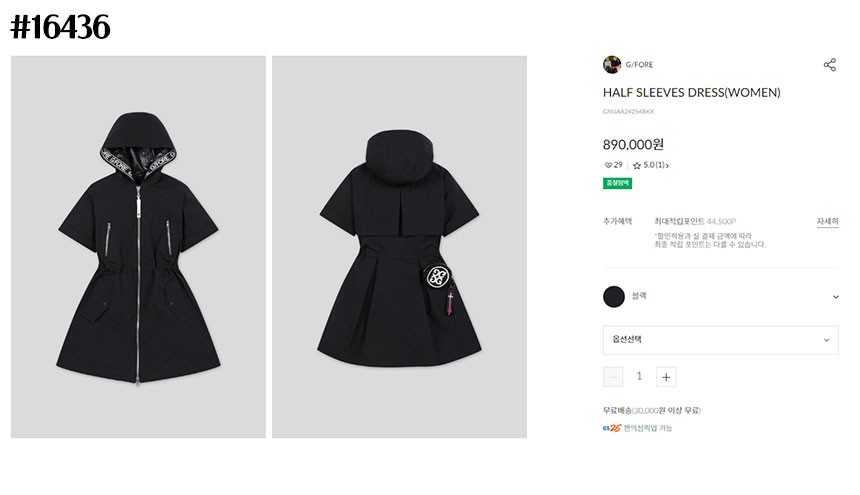Open the 옵션선택 dropdown
The image size is (860, 495).
click(720, 340)
